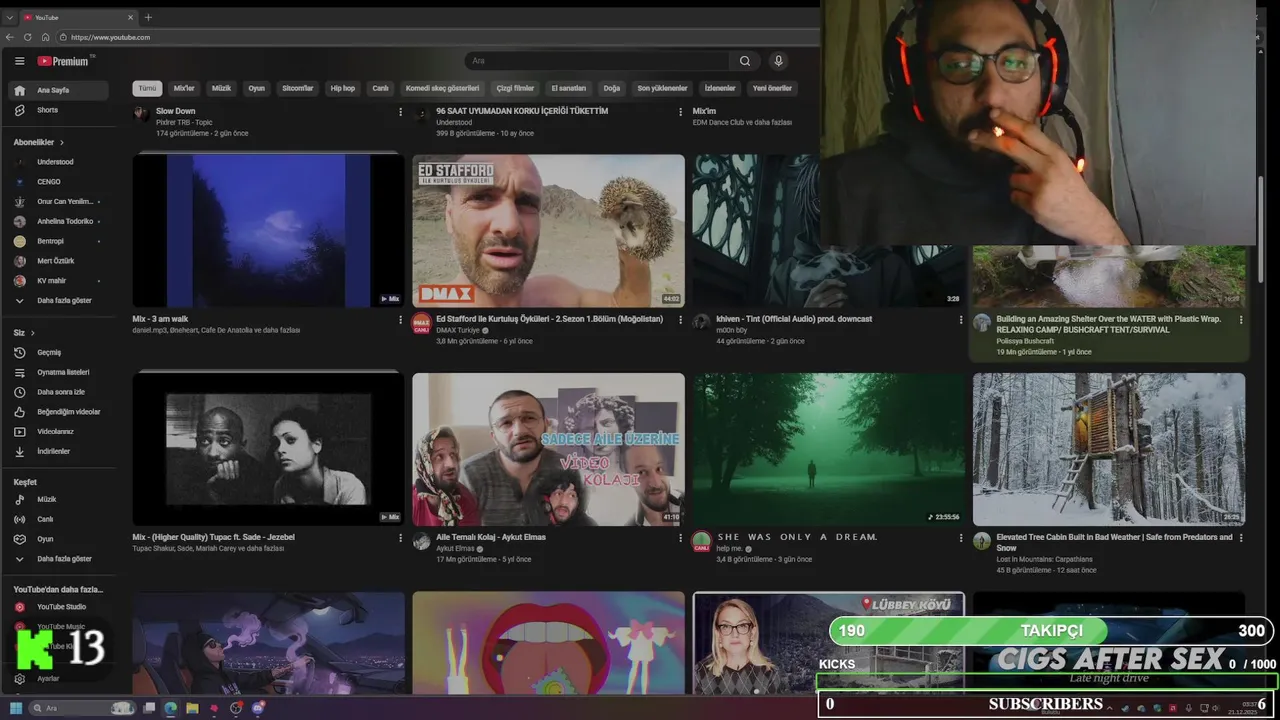The height and width of the screenshot is (720, 1280).
Task: Play the Mix - 3 am walk thumbnail
Action: tap(268, 231)
